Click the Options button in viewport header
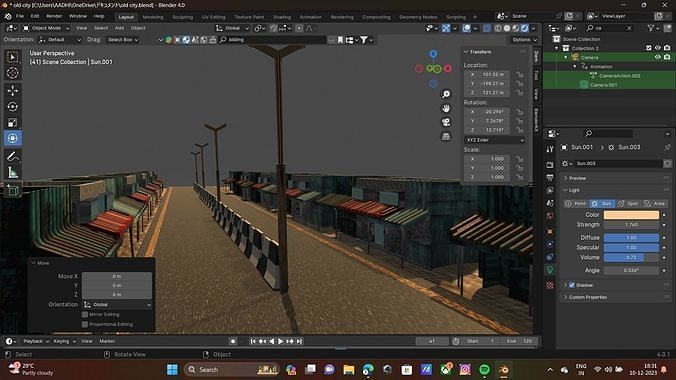 click(x=524, y=40)
